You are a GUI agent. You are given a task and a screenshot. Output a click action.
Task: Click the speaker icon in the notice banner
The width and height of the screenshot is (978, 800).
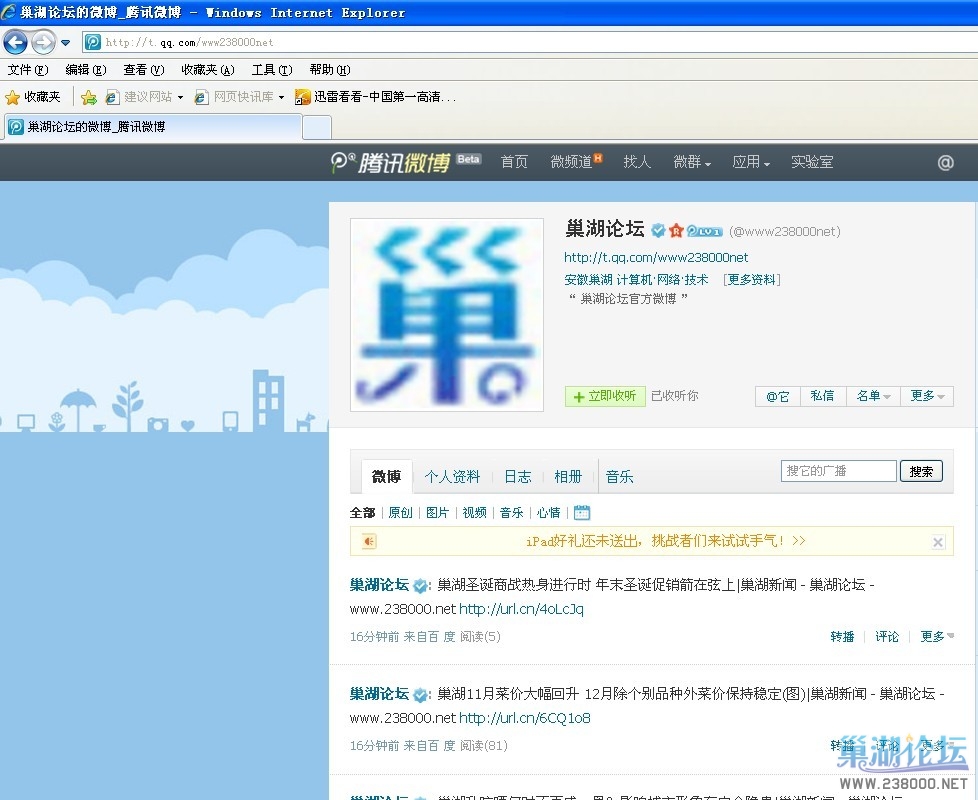pos(369,542)
